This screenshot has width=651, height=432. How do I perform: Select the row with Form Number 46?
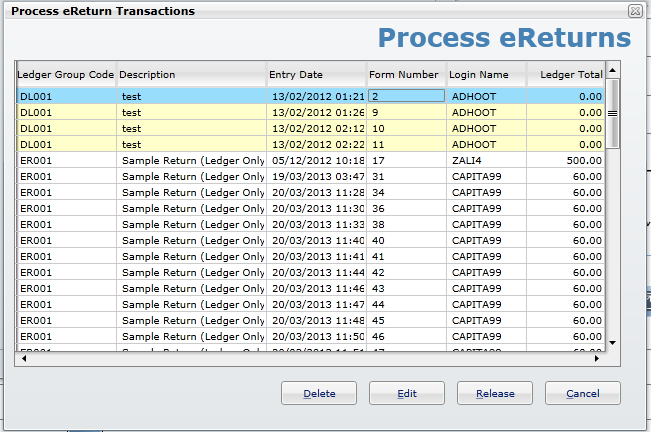click(x=311, y=336)
